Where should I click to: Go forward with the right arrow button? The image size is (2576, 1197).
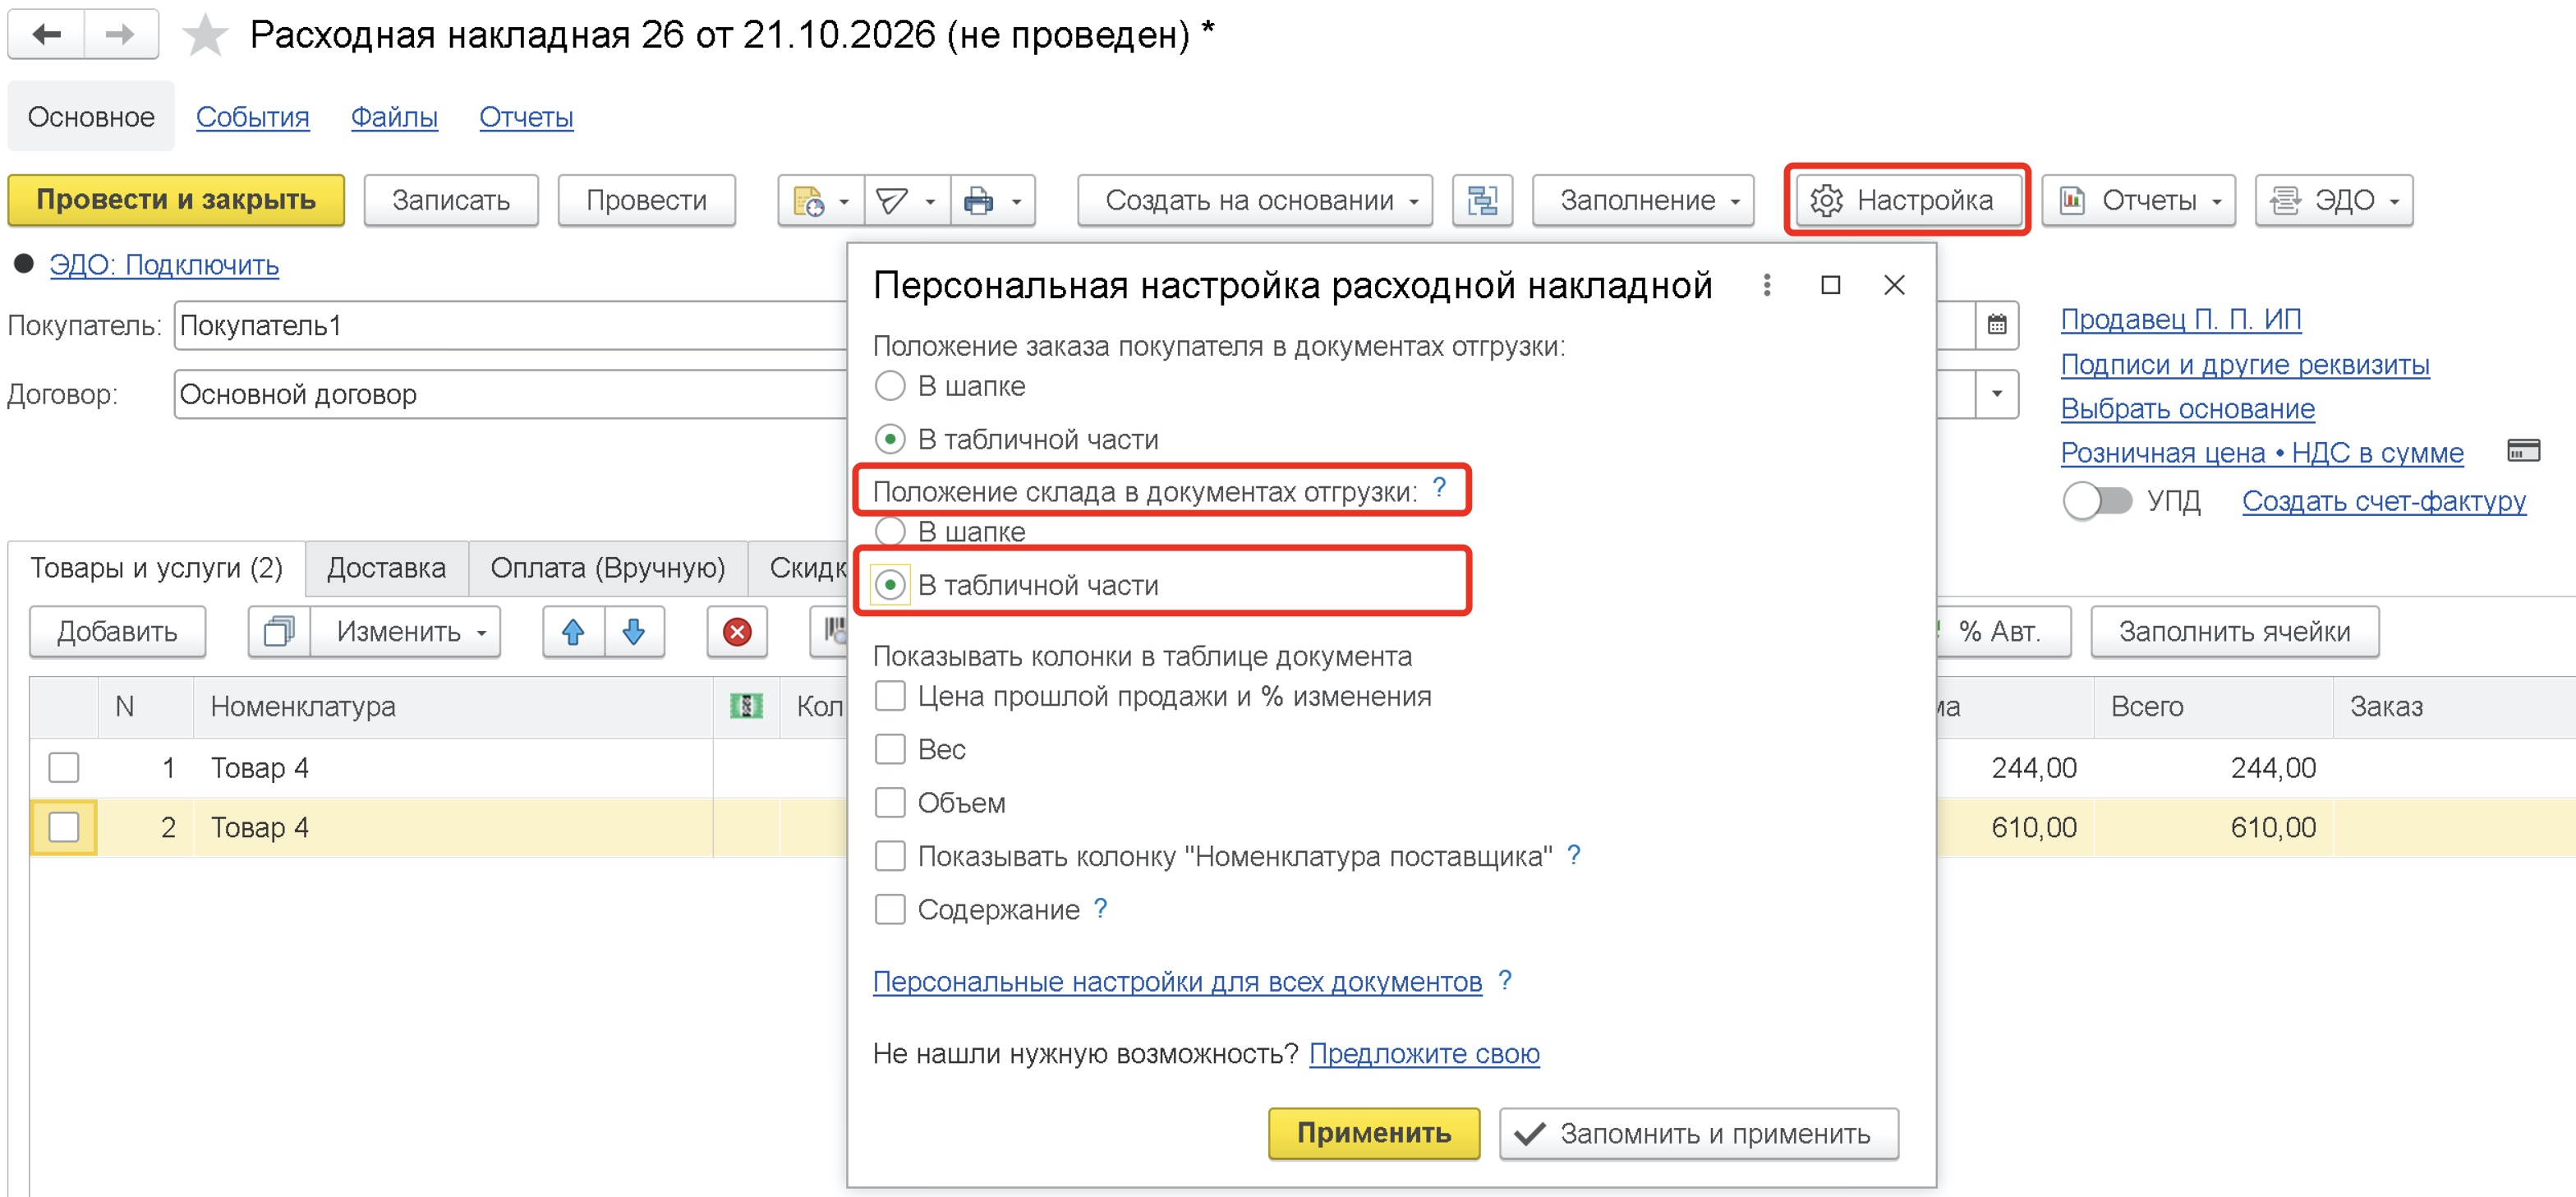tap(121, 35)
